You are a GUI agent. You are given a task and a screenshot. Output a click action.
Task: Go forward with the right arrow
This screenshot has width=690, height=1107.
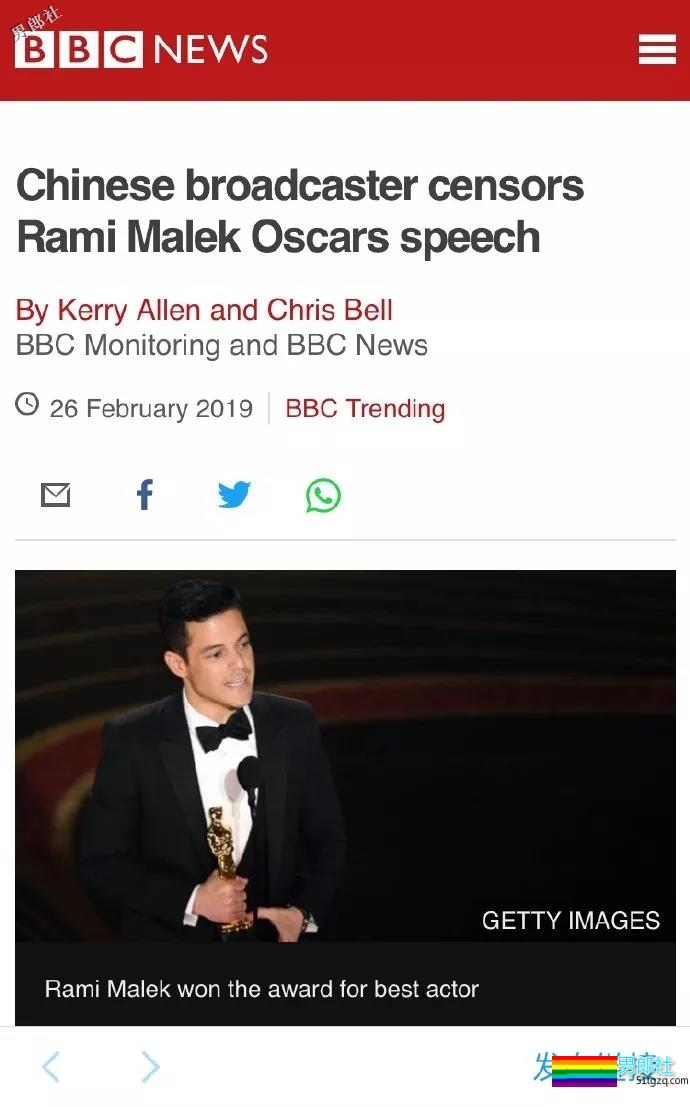pyautogui.click(x=150, y=1067)
